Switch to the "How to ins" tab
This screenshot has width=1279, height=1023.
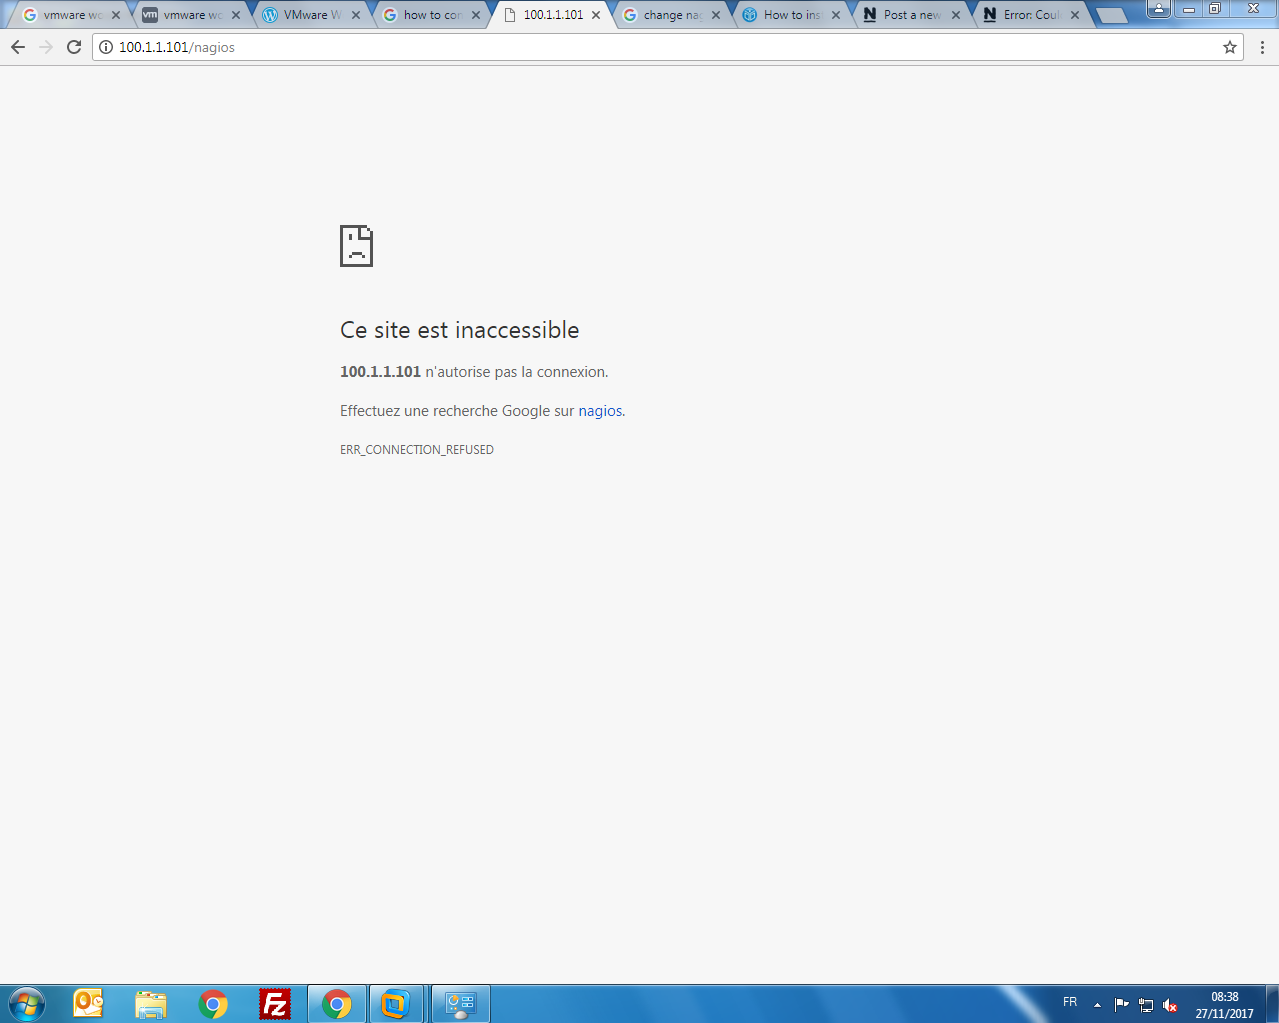(790, 15)
